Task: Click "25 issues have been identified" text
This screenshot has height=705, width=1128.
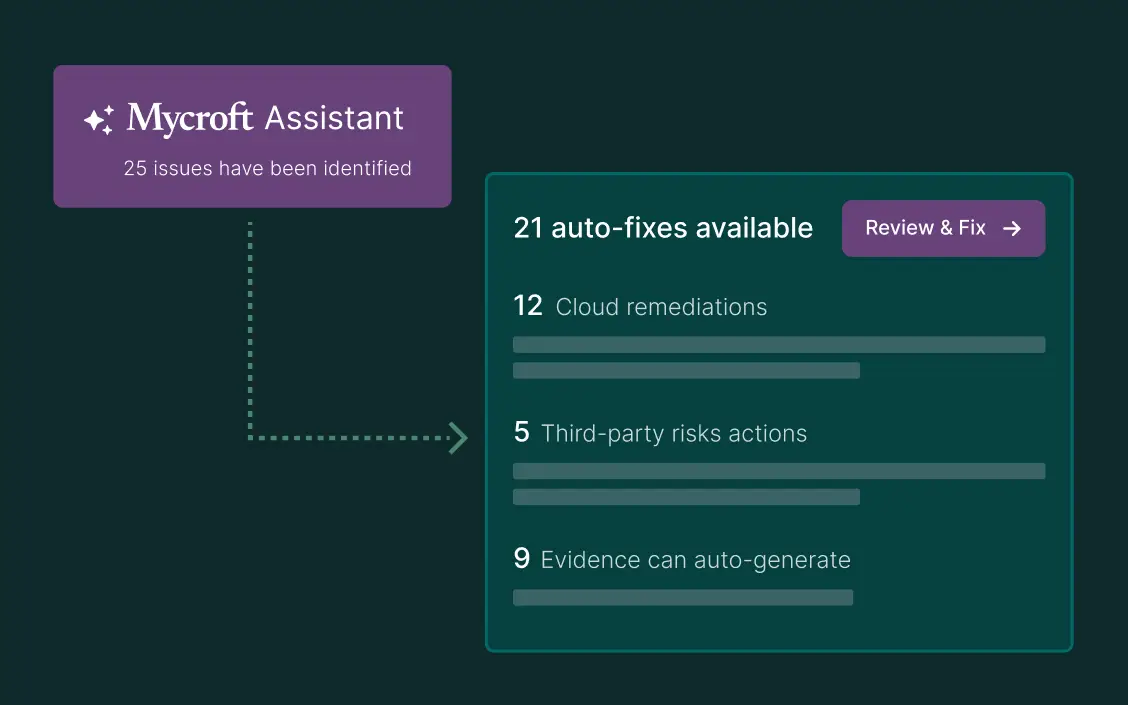Action: click(268, 168)
